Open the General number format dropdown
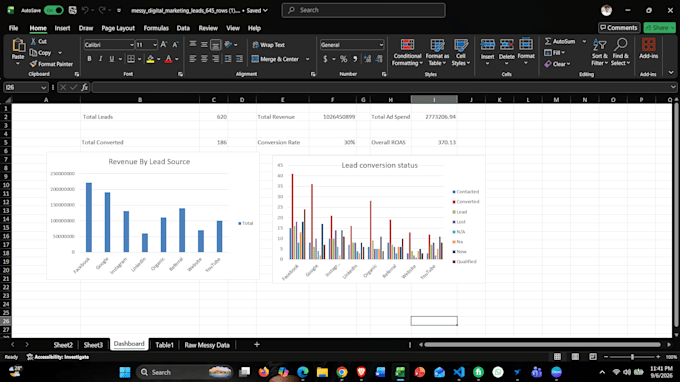This screenshot has width=680, height=382. point(381,45)
